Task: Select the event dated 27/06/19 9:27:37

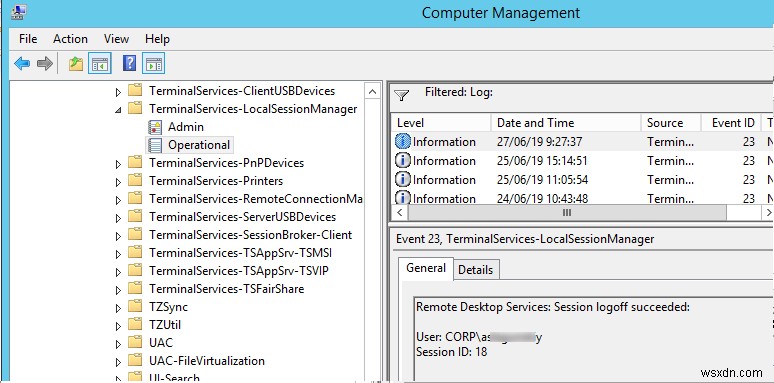Action: pyautogui.click(x=582, y=142)
